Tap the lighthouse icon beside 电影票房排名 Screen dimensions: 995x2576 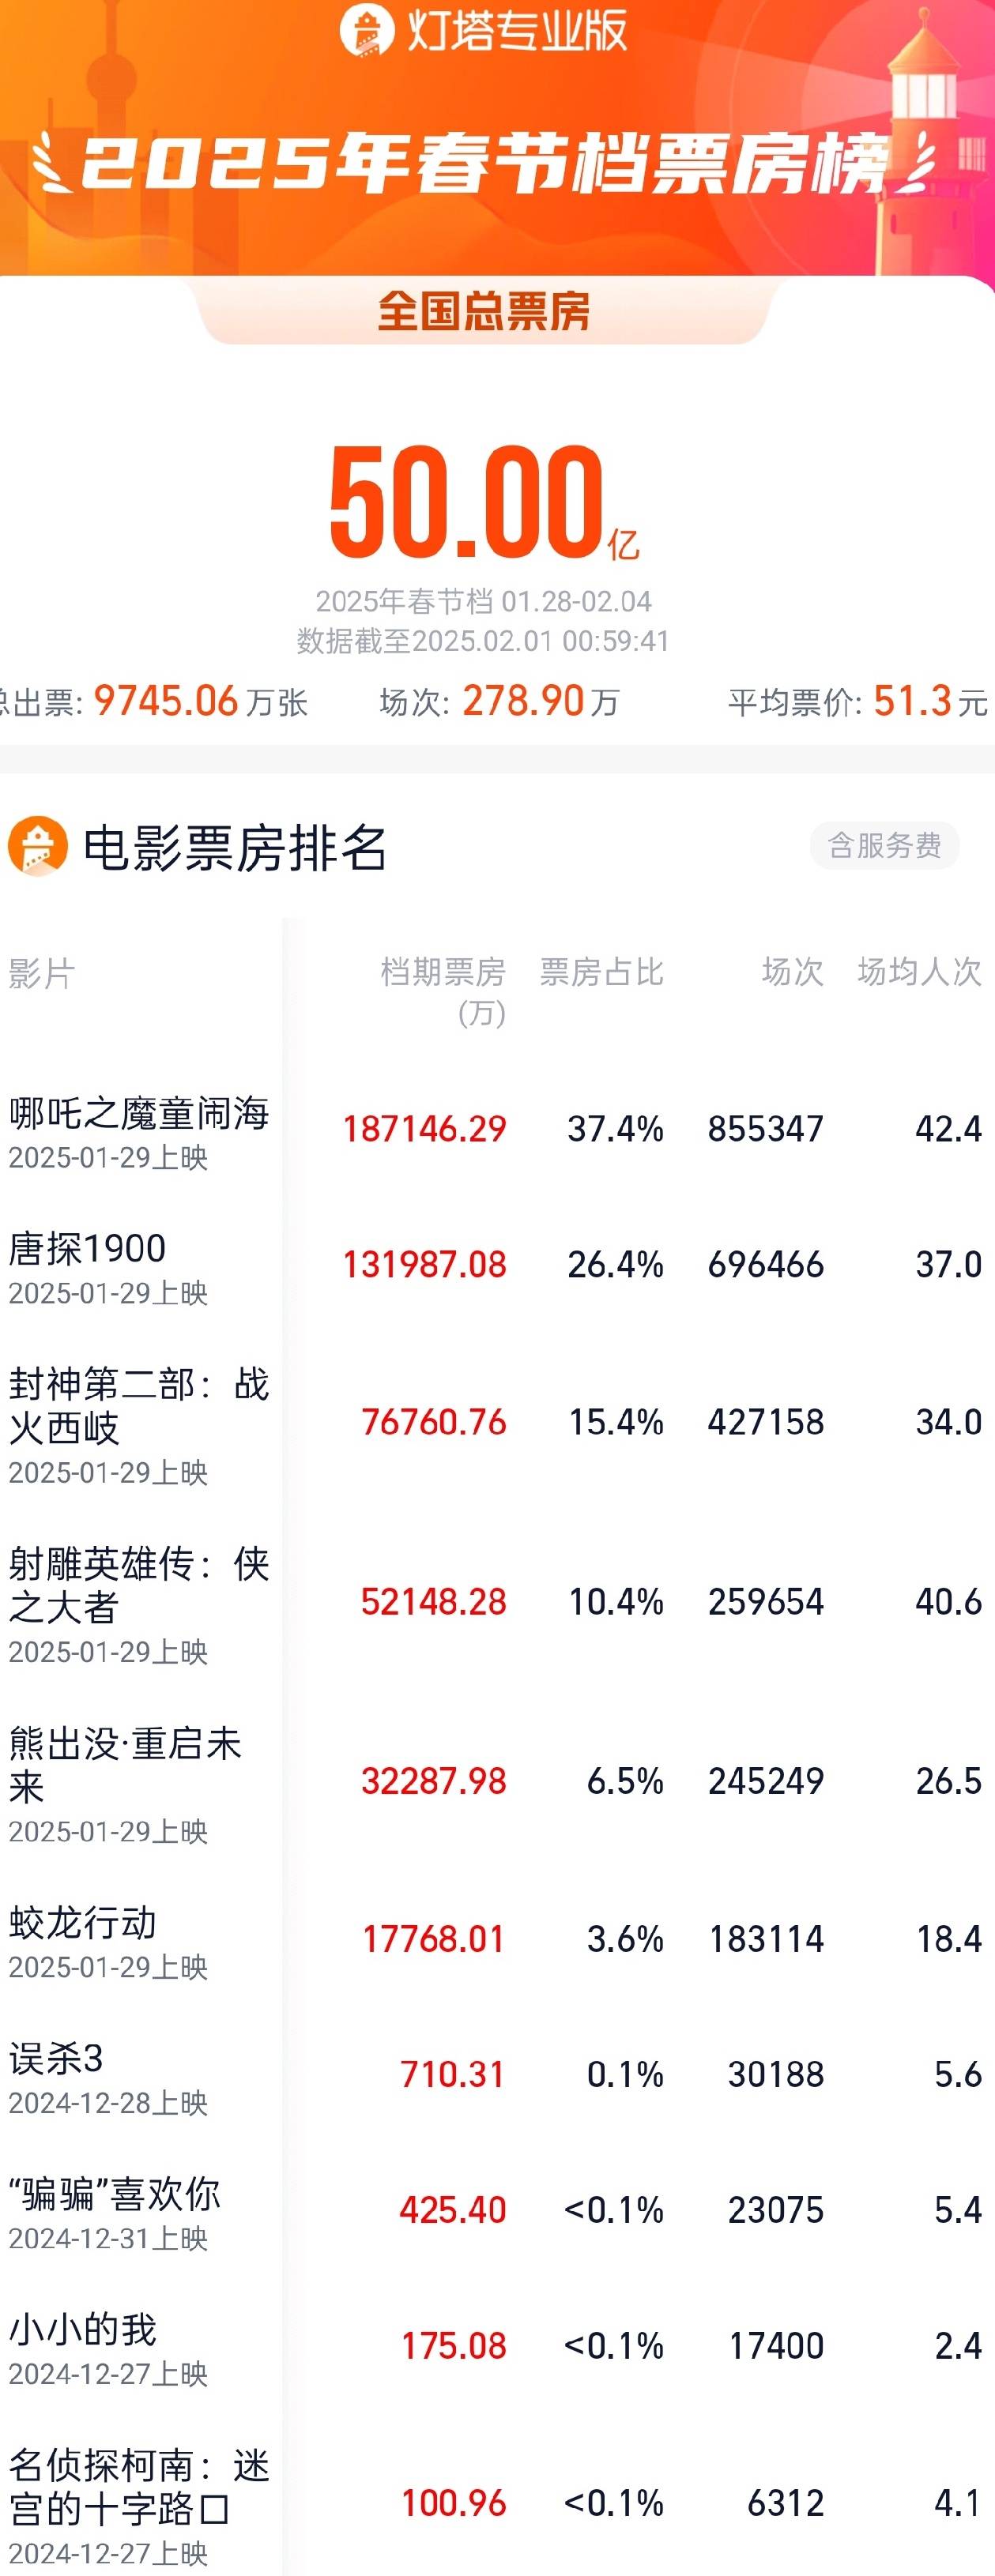pos(38,846)
